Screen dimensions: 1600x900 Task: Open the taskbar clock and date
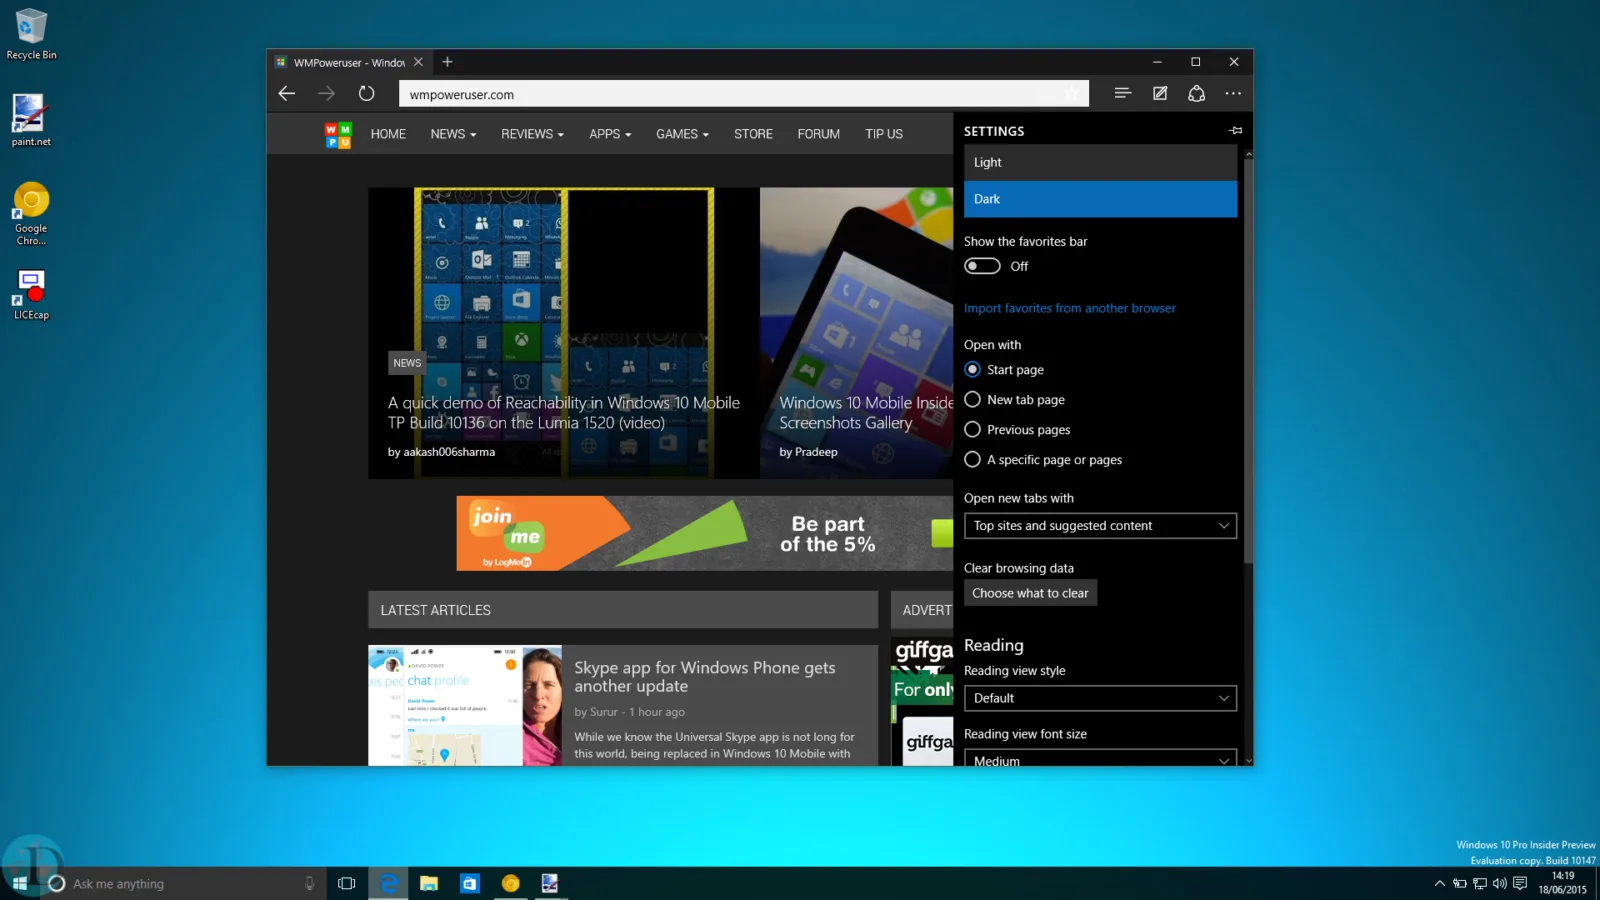[x=1562, y=883]
